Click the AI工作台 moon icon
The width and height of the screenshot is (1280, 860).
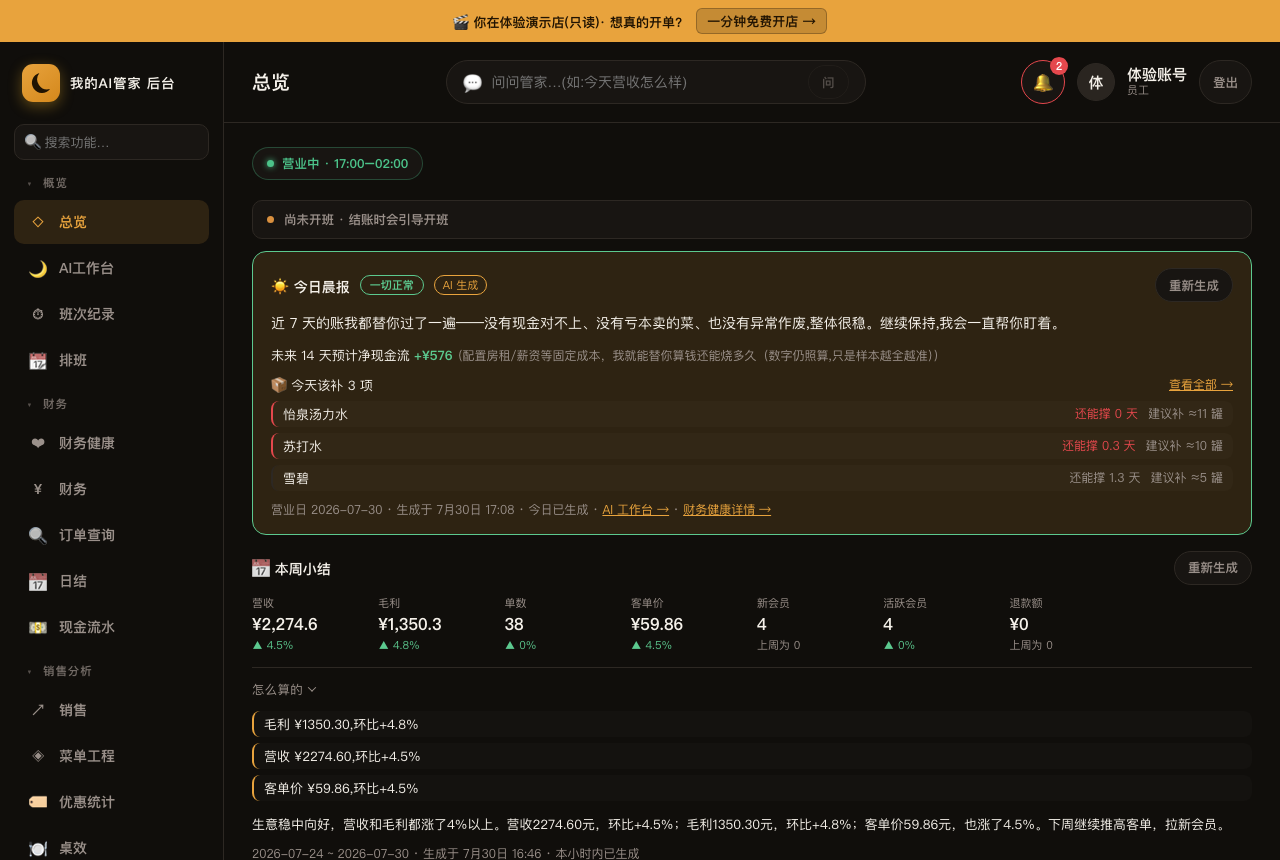tap(38, 268)
